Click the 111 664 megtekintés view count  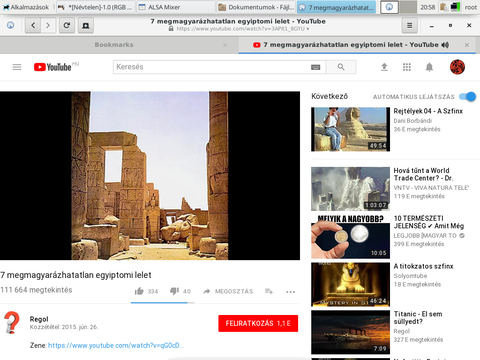coord(36,290)
